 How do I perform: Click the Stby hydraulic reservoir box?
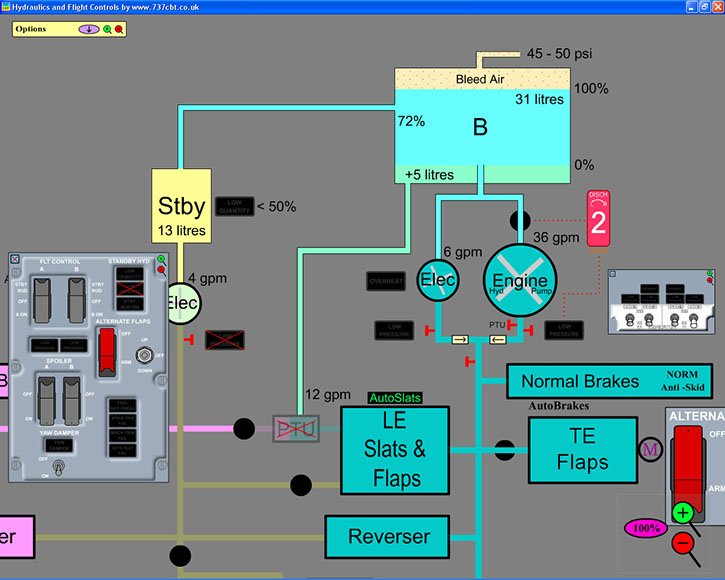pyautogui.click(x=181, y=214)
